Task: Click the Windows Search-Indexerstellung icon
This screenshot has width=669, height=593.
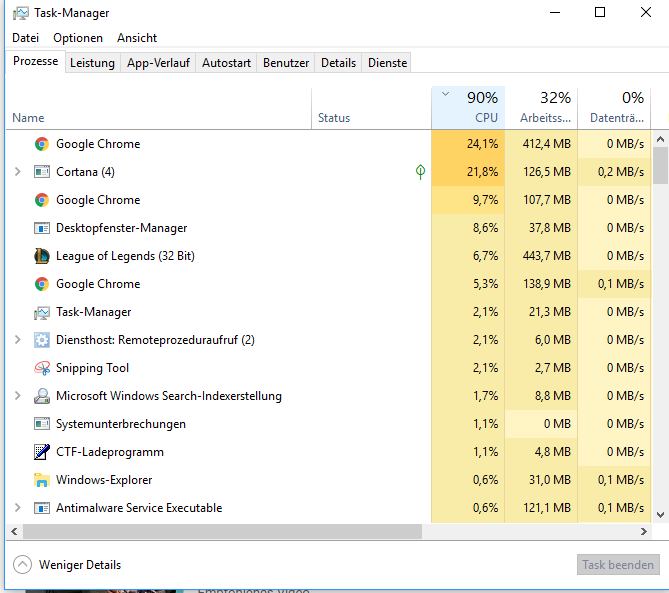Action: pyautogui.click(x=42, y=396)
